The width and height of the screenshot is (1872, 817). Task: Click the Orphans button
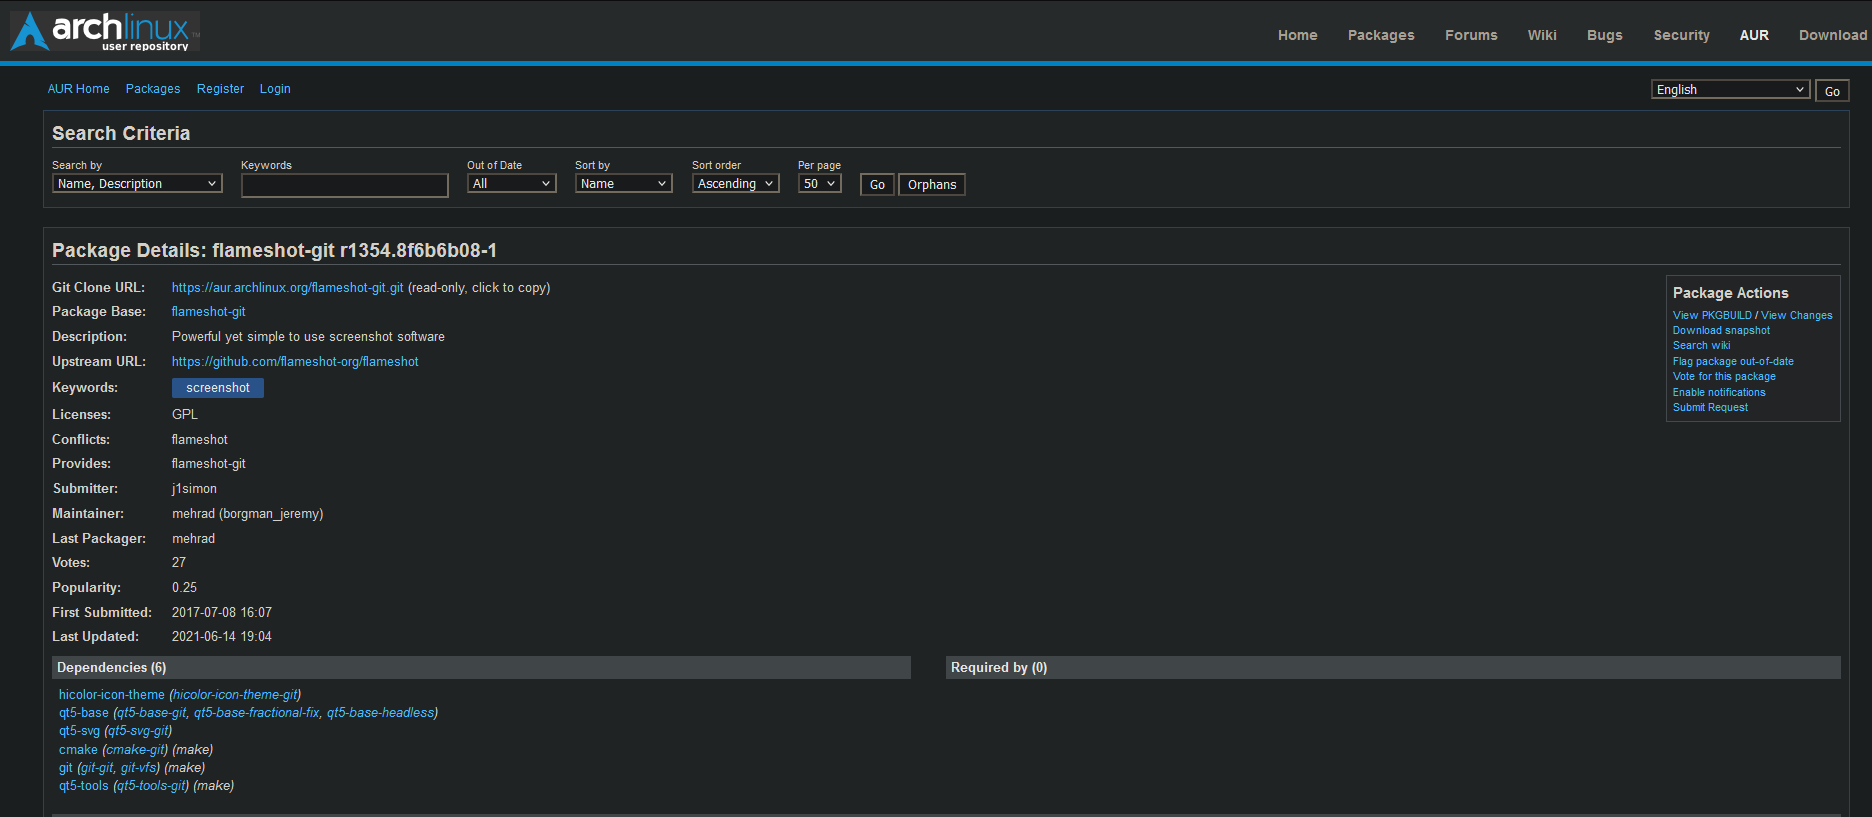[932, 185]
